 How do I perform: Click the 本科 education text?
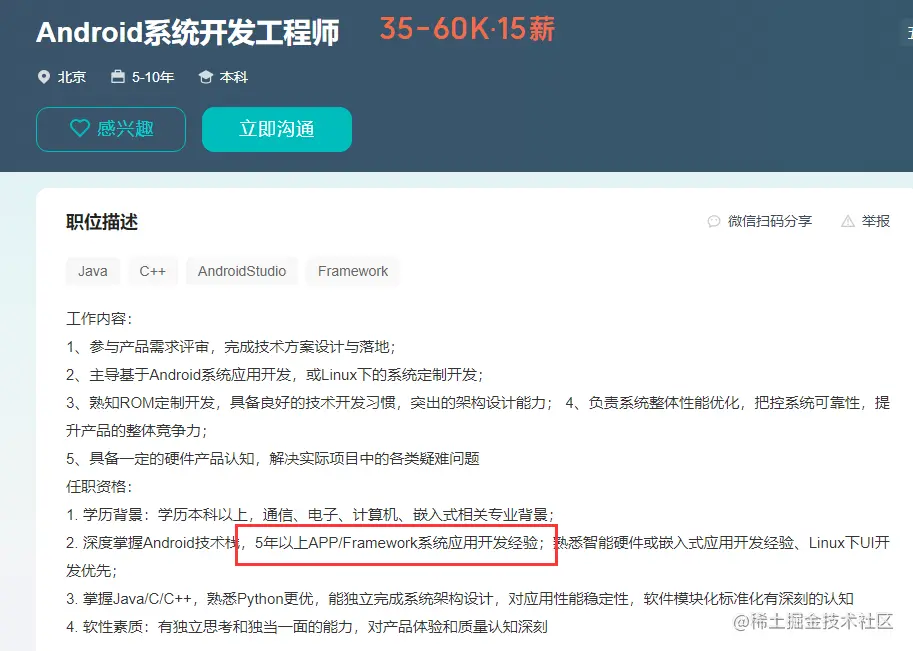pyautogui.click(x=233, y=77)
